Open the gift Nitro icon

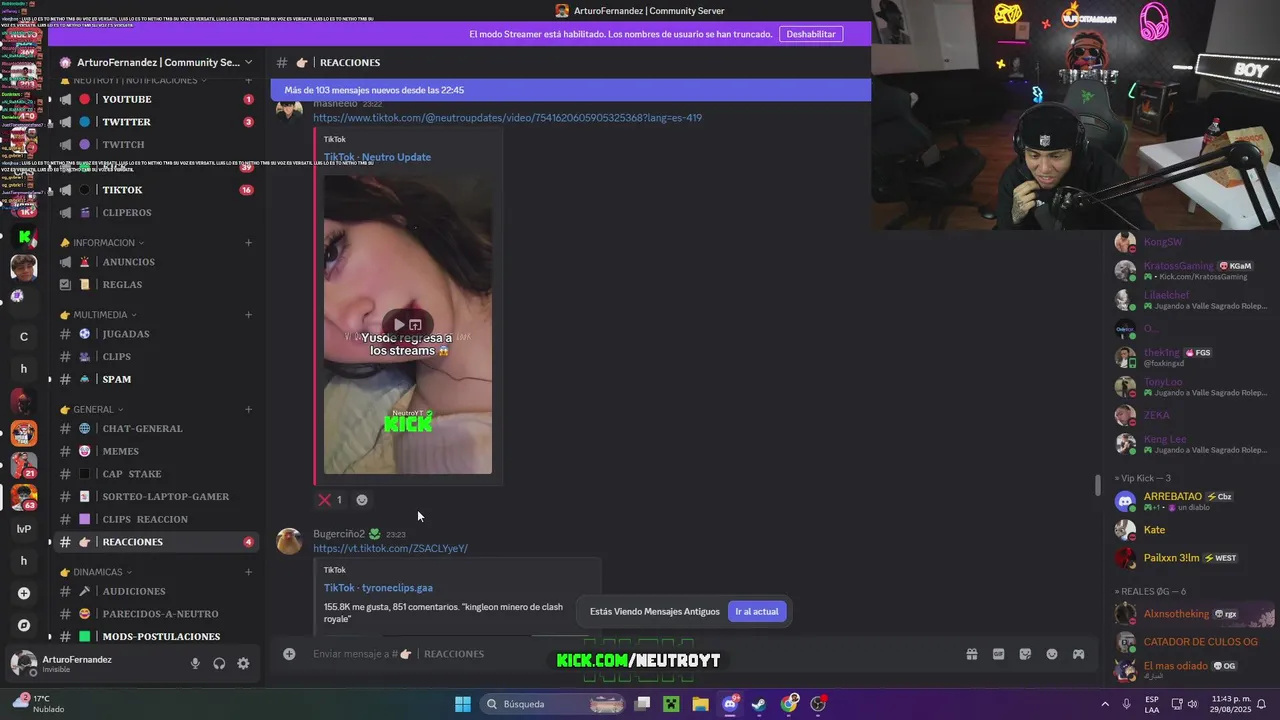971,654
